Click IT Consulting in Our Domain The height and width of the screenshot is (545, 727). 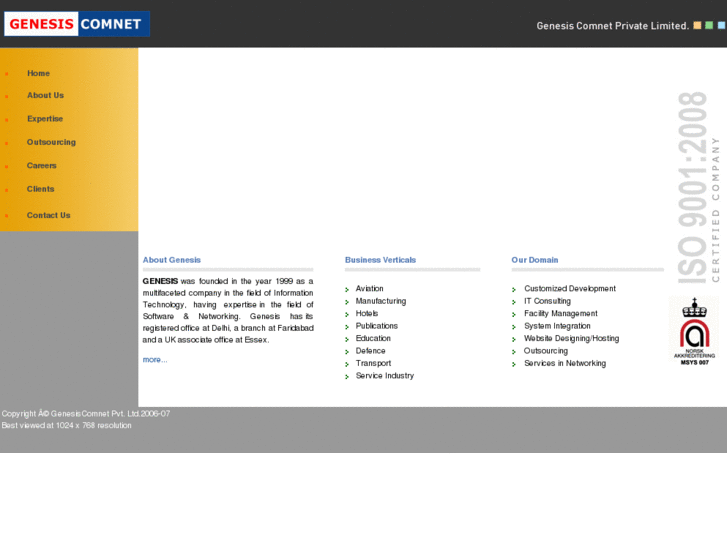[x=547, y=301]
